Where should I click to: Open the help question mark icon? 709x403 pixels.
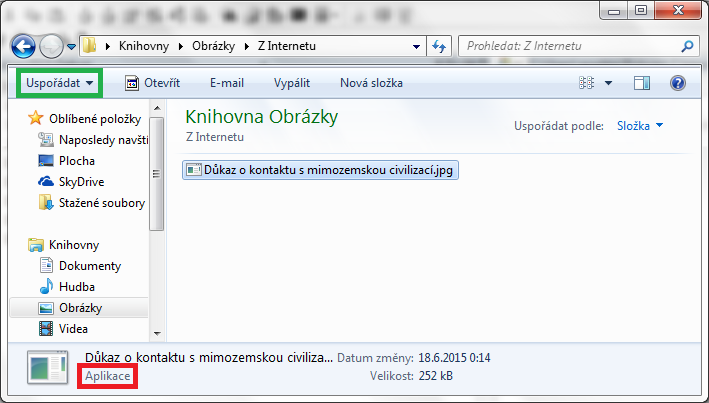tap(677, 83)
